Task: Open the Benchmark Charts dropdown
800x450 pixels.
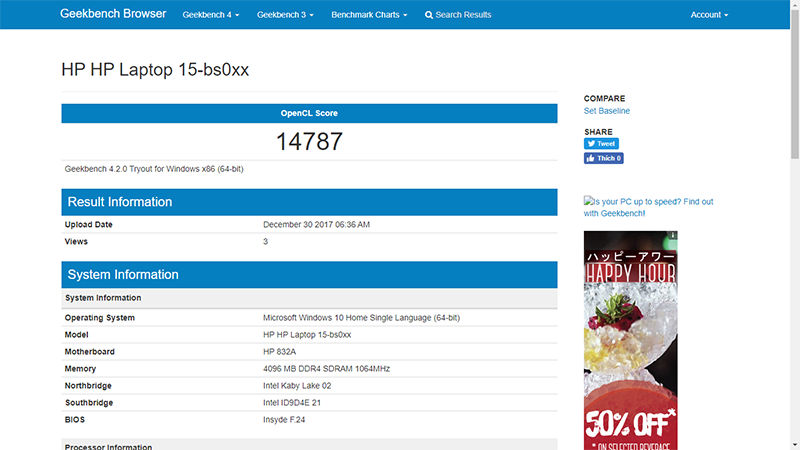Action: tap(369, 15)
